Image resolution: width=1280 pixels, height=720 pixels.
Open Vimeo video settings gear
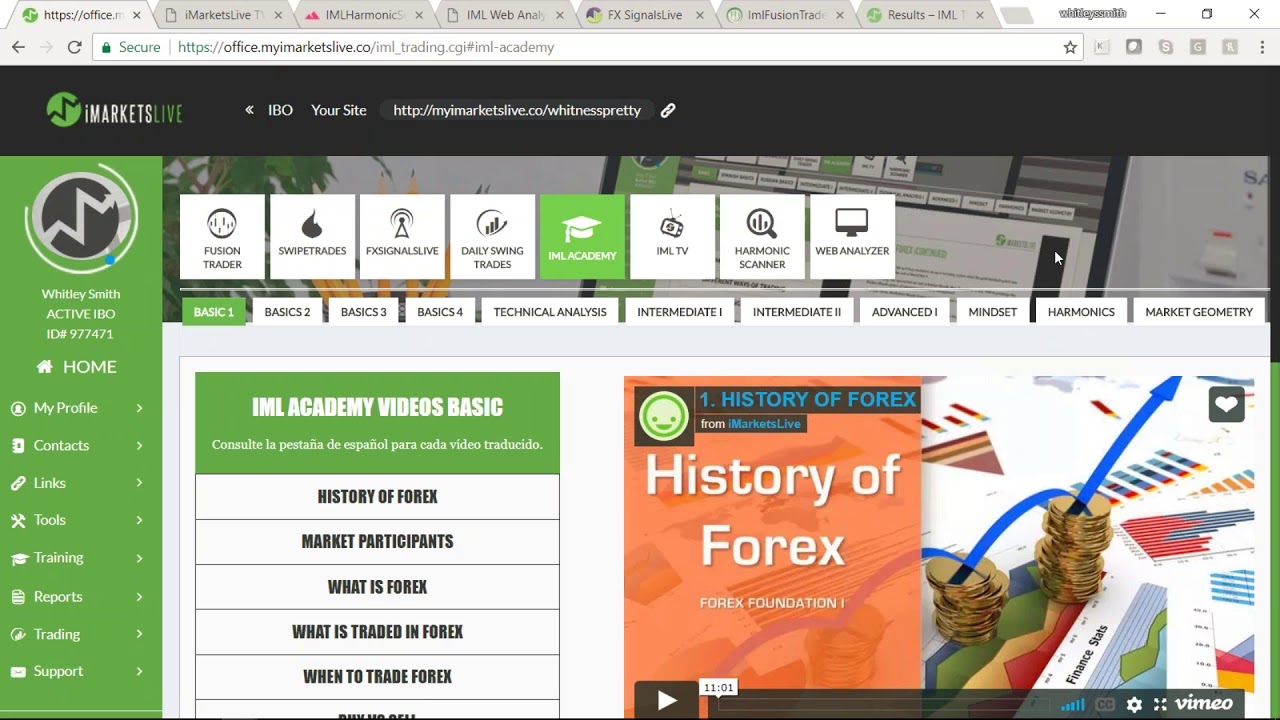(x=1134, y=704)
